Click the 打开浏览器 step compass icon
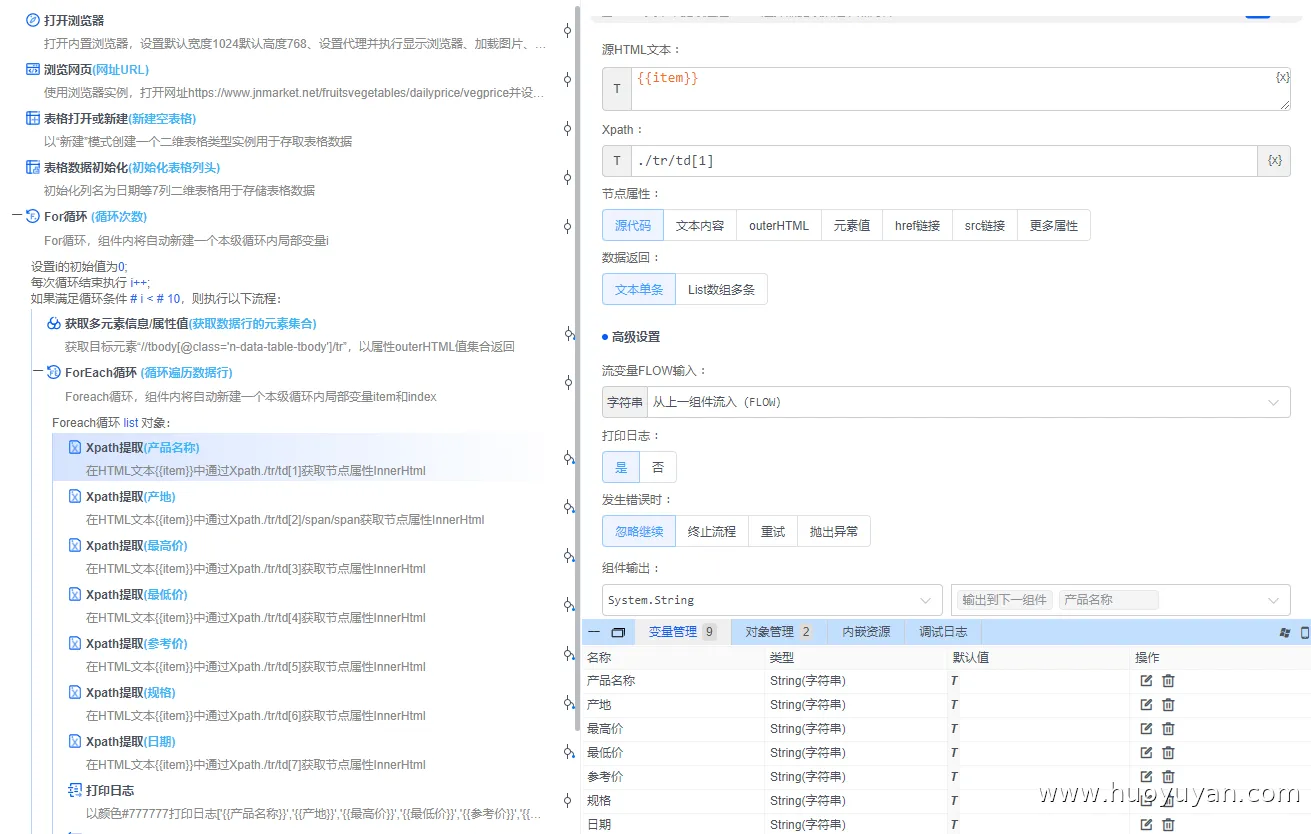This screenshot has width=1311, height=834. pos(33,20)
